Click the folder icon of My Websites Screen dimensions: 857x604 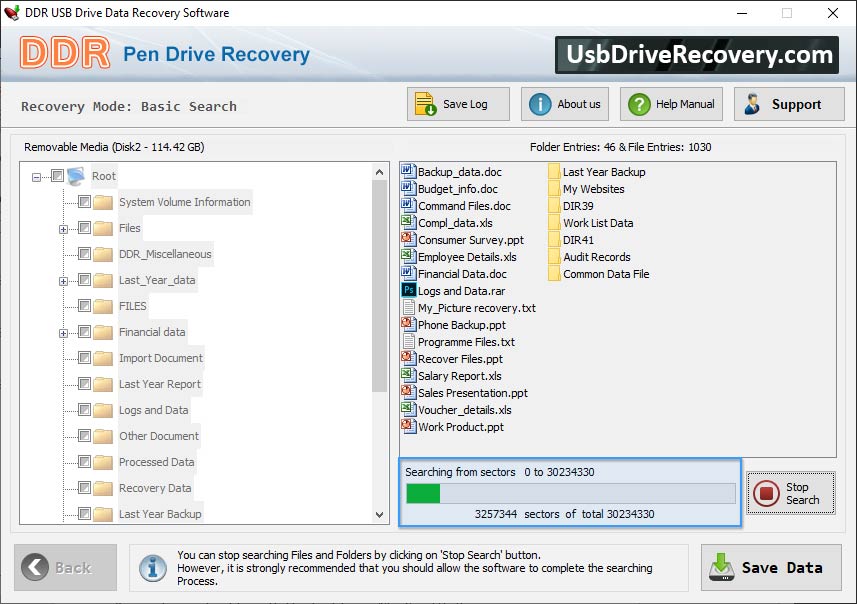point(554,189)
